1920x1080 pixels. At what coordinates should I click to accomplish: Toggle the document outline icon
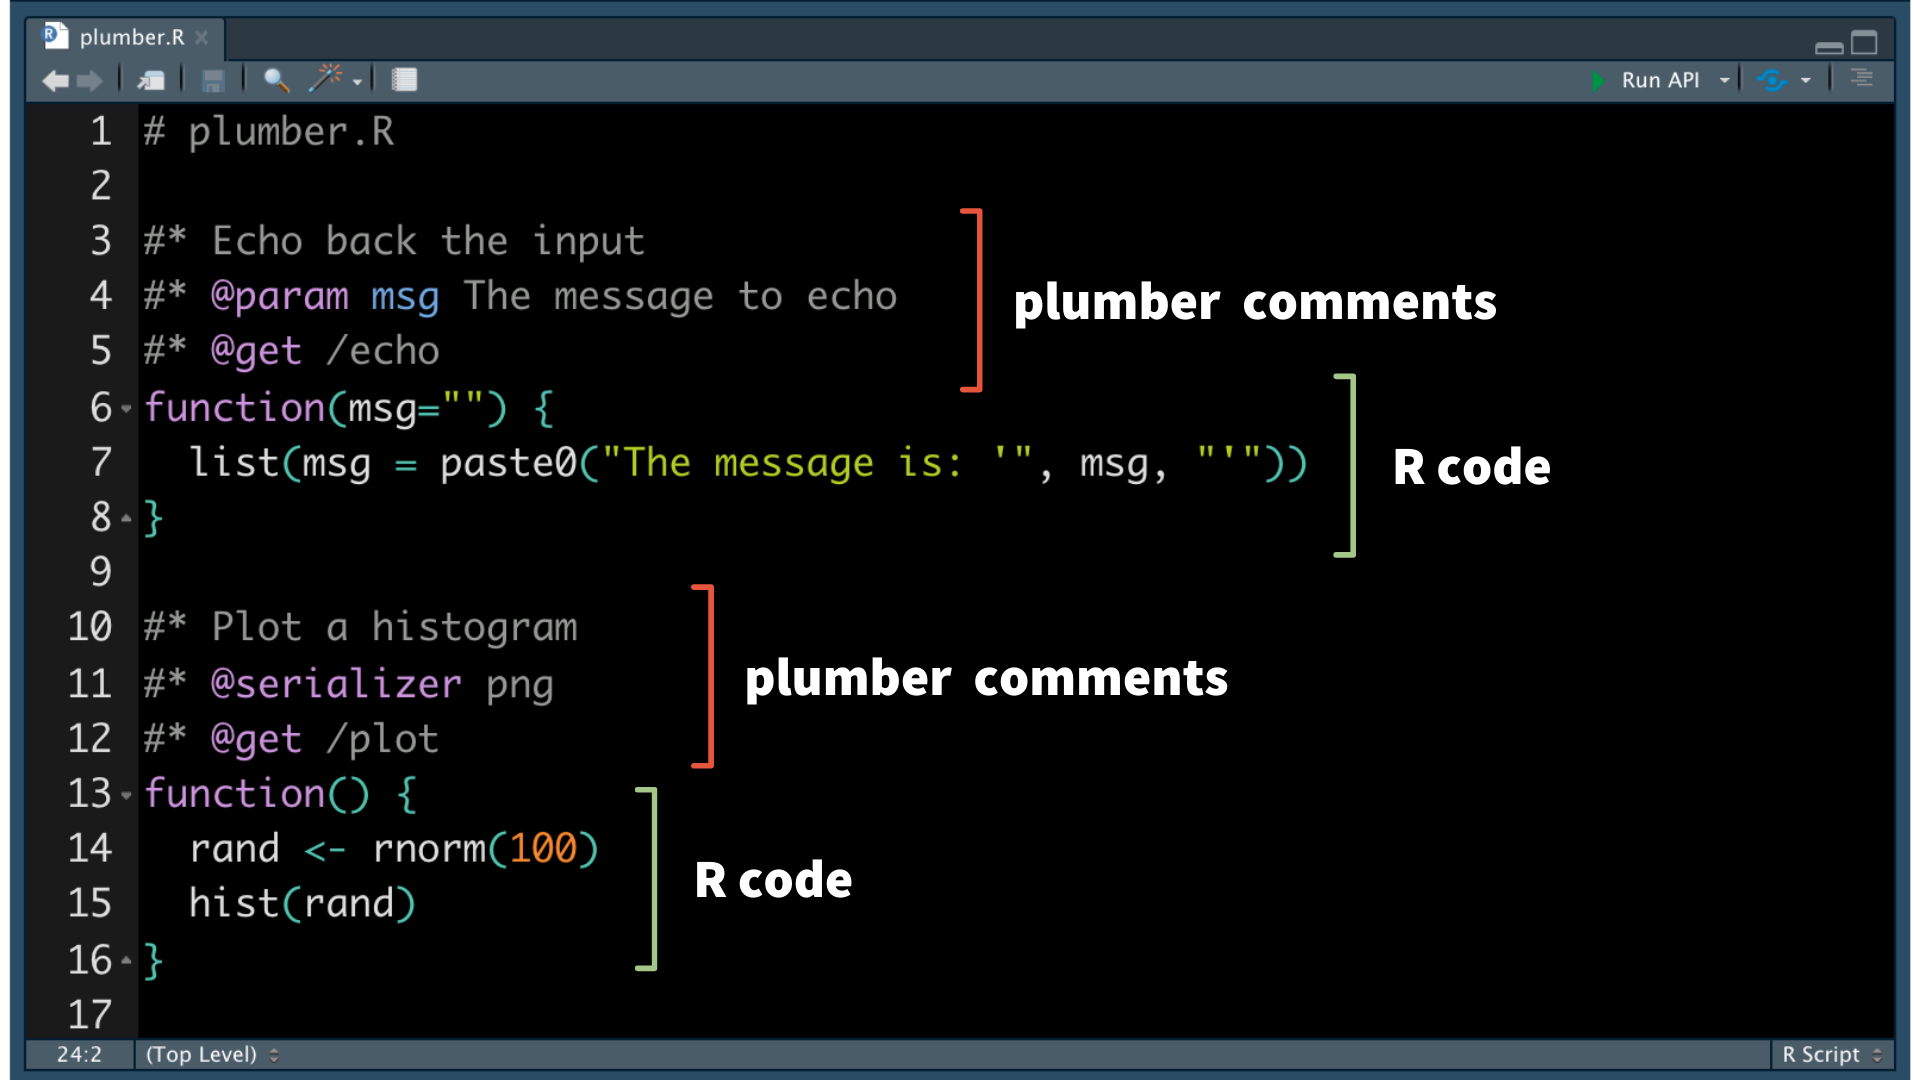click(1861, 79)
